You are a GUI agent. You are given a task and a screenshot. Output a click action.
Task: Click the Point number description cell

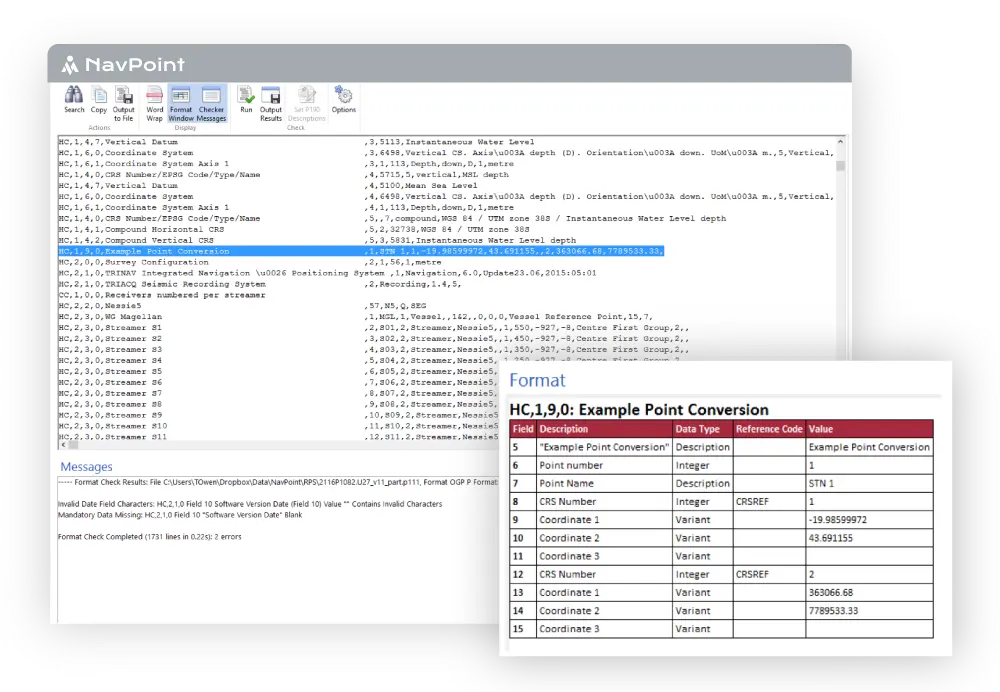(604, 466)
